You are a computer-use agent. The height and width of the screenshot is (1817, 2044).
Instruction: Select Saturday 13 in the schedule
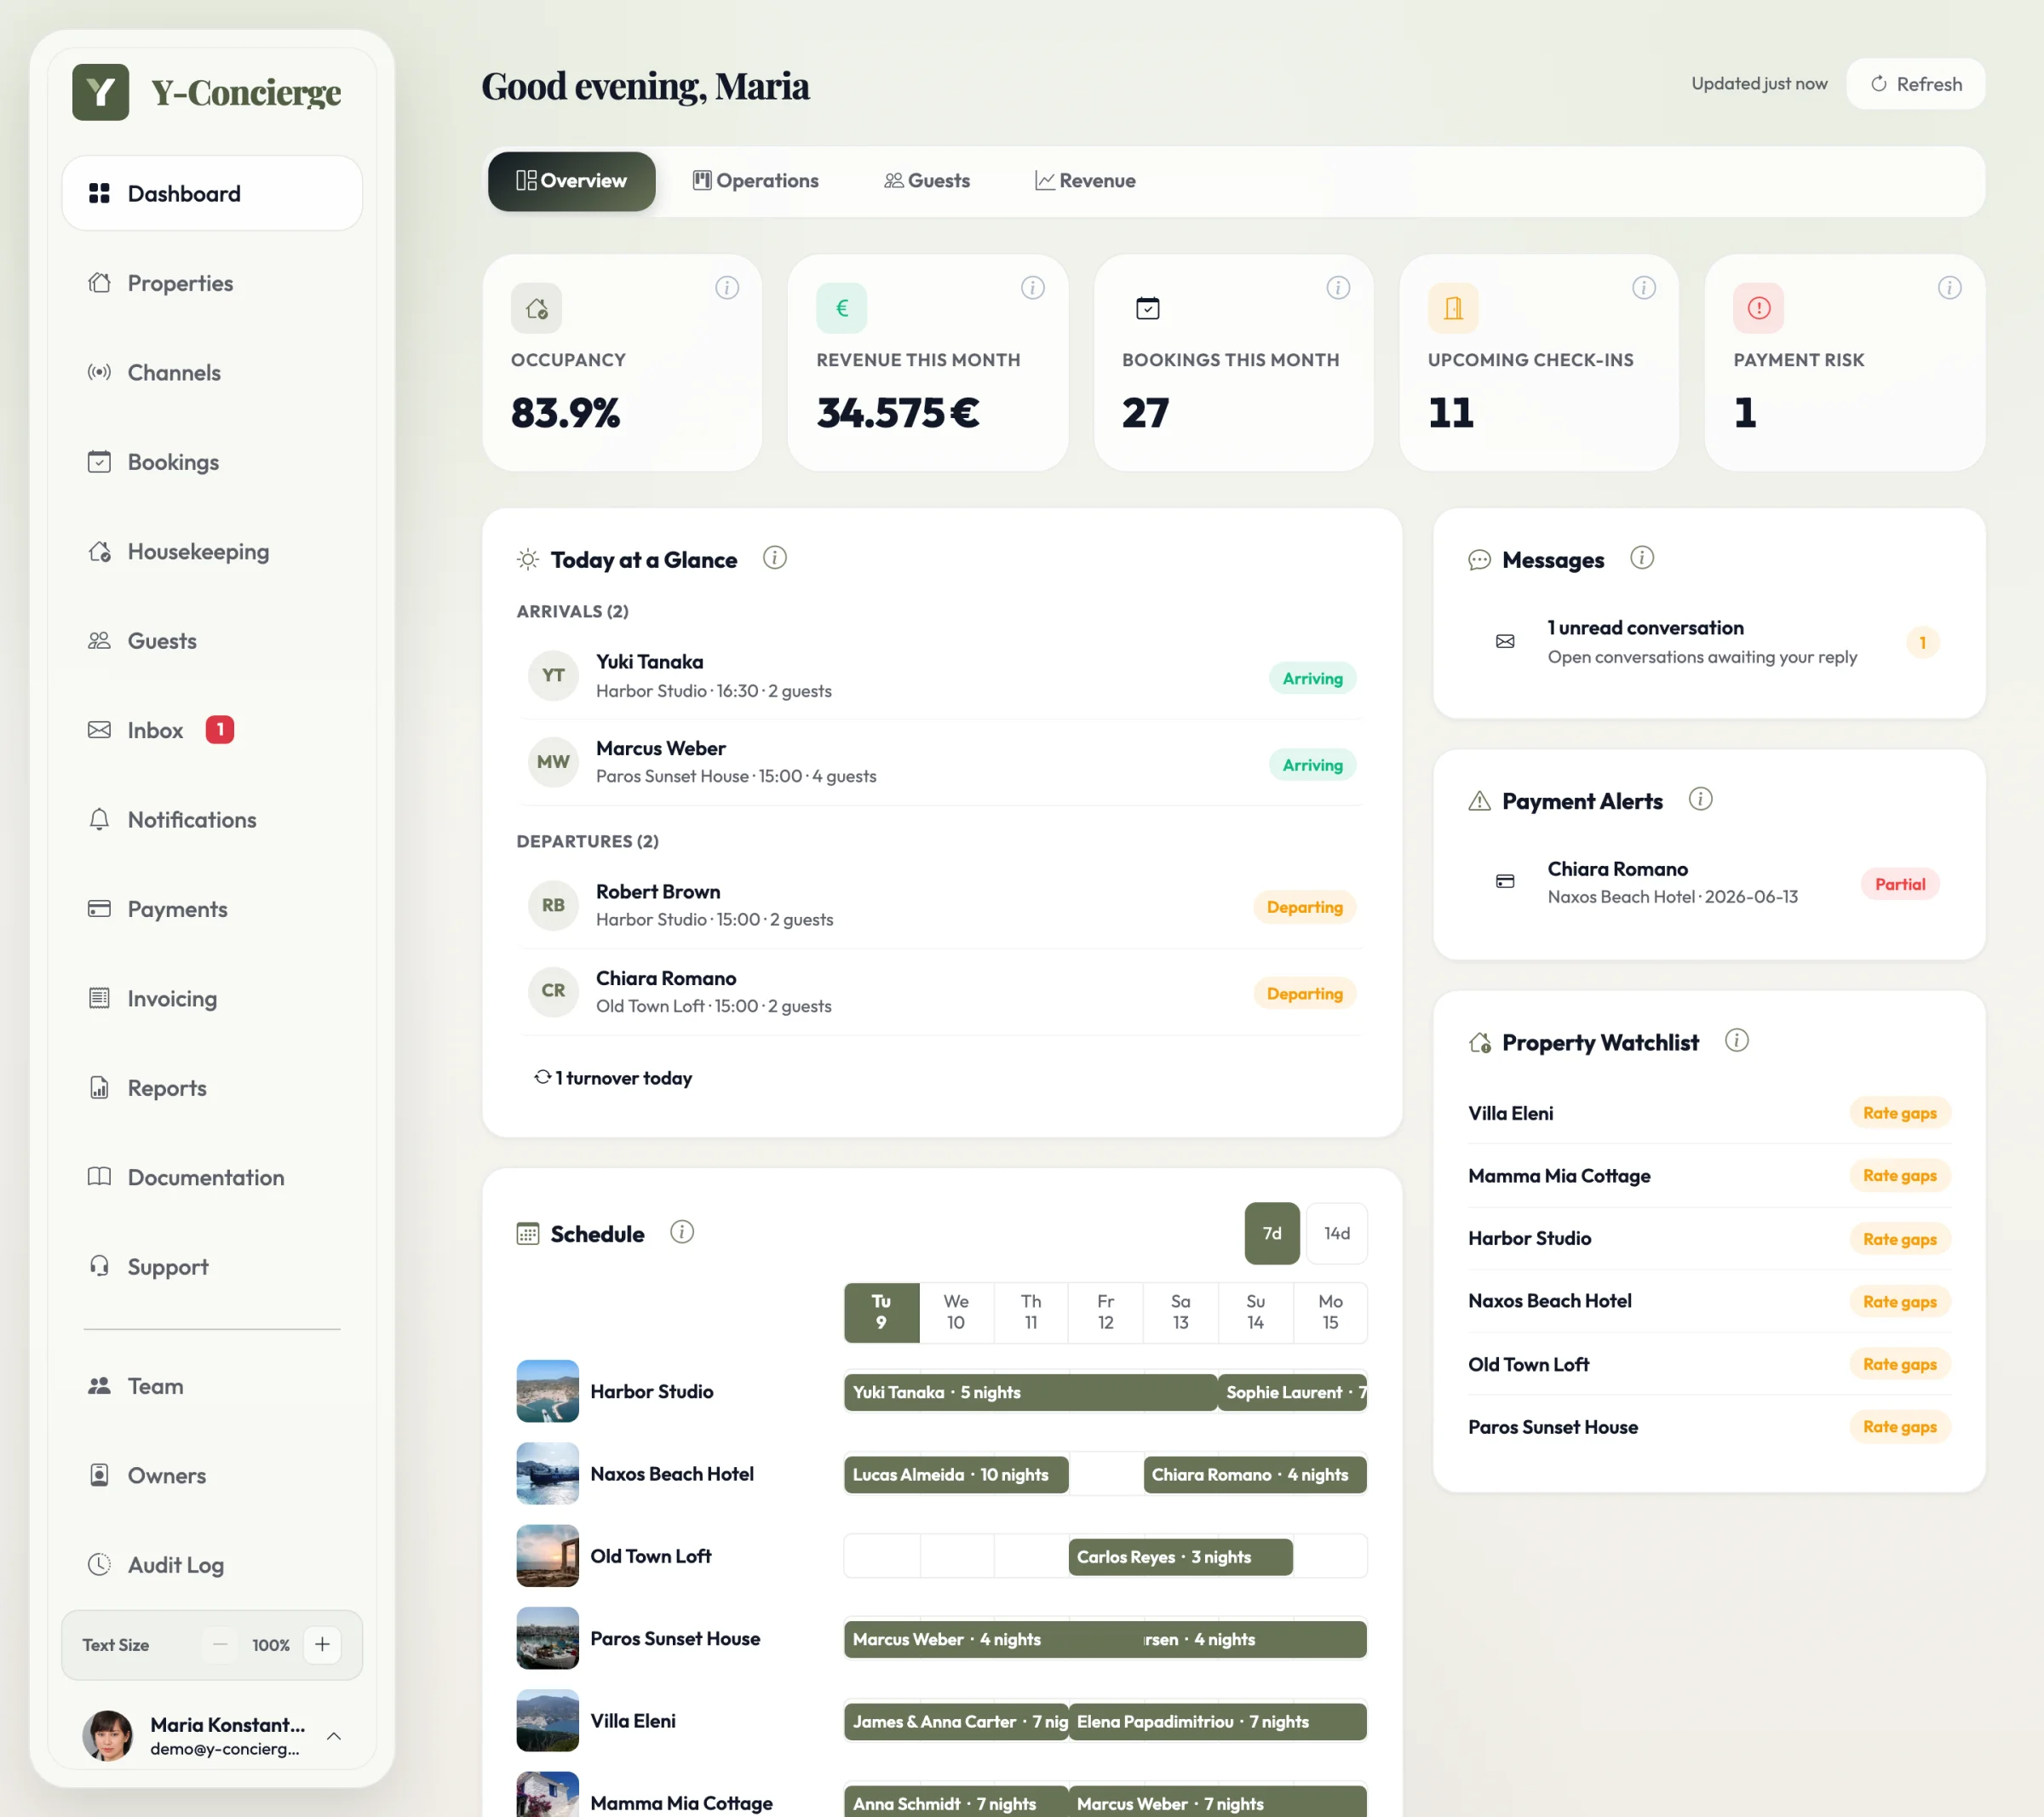coord(1181,1312)
